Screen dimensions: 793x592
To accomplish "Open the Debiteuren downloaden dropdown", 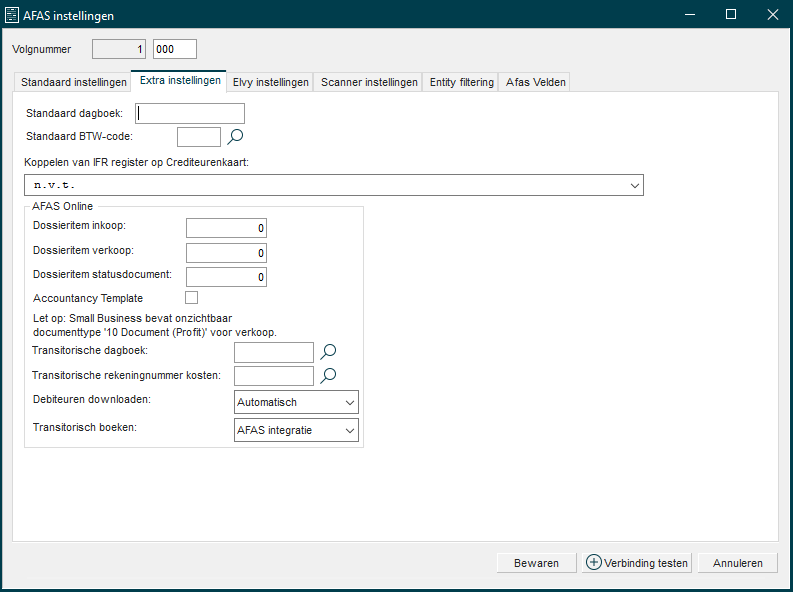I will click(x=296, y=402).
